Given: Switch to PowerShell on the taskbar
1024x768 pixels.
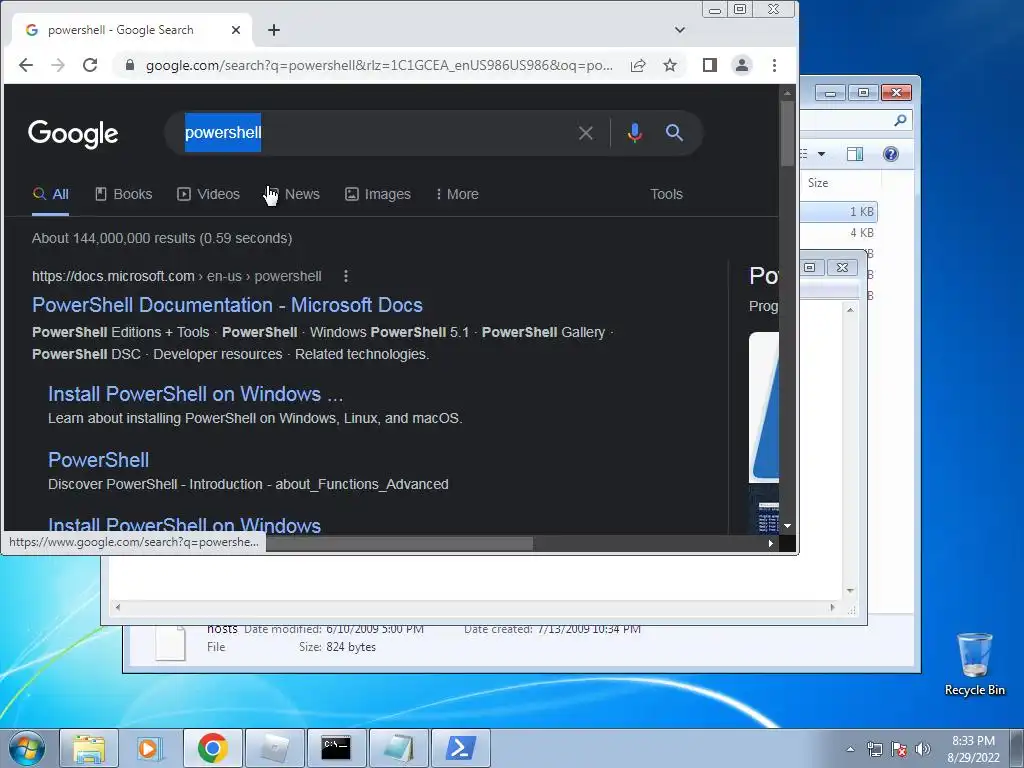Looking at the screenshot, I should pyautogui.click(x=460, y=748).
